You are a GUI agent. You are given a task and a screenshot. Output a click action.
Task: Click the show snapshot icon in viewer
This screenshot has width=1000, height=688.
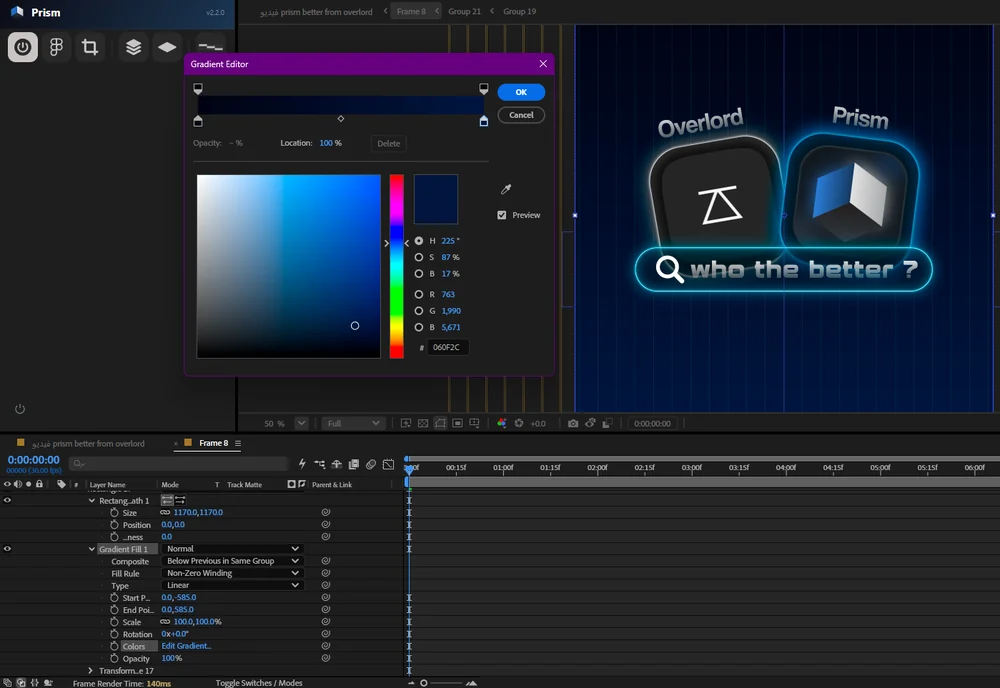pos(591,423)
